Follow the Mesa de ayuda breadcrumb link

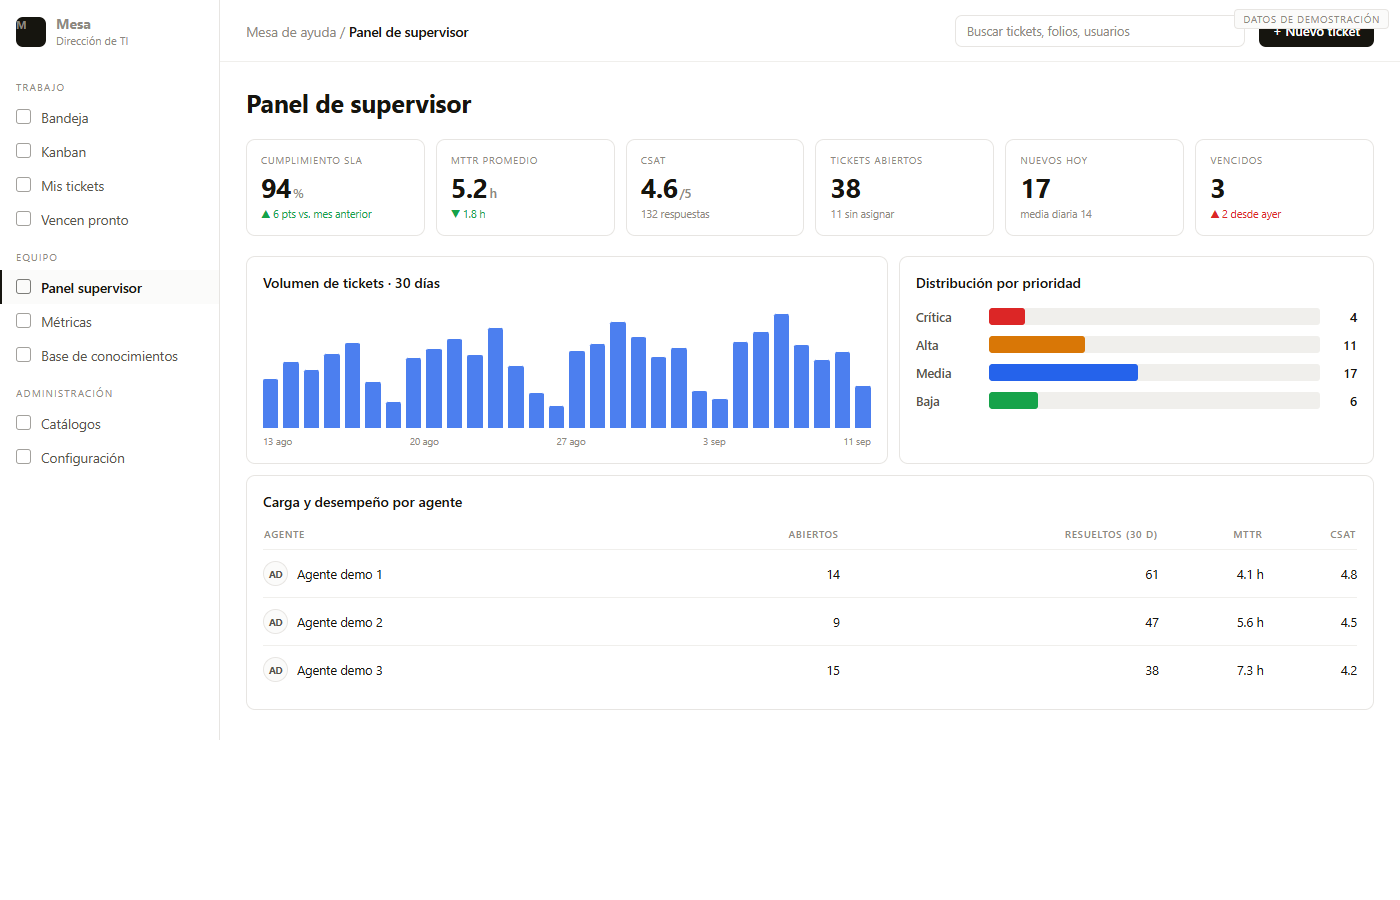(x=291, y=32)
